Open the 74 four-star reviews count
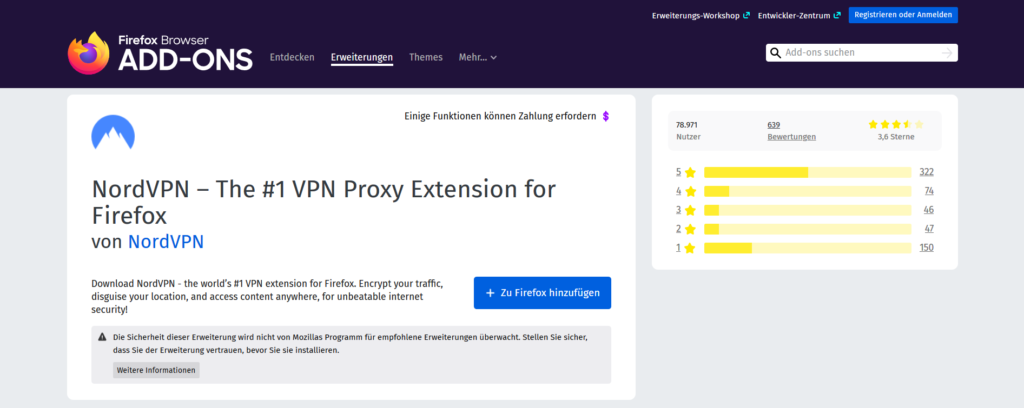 click(929, 191)
